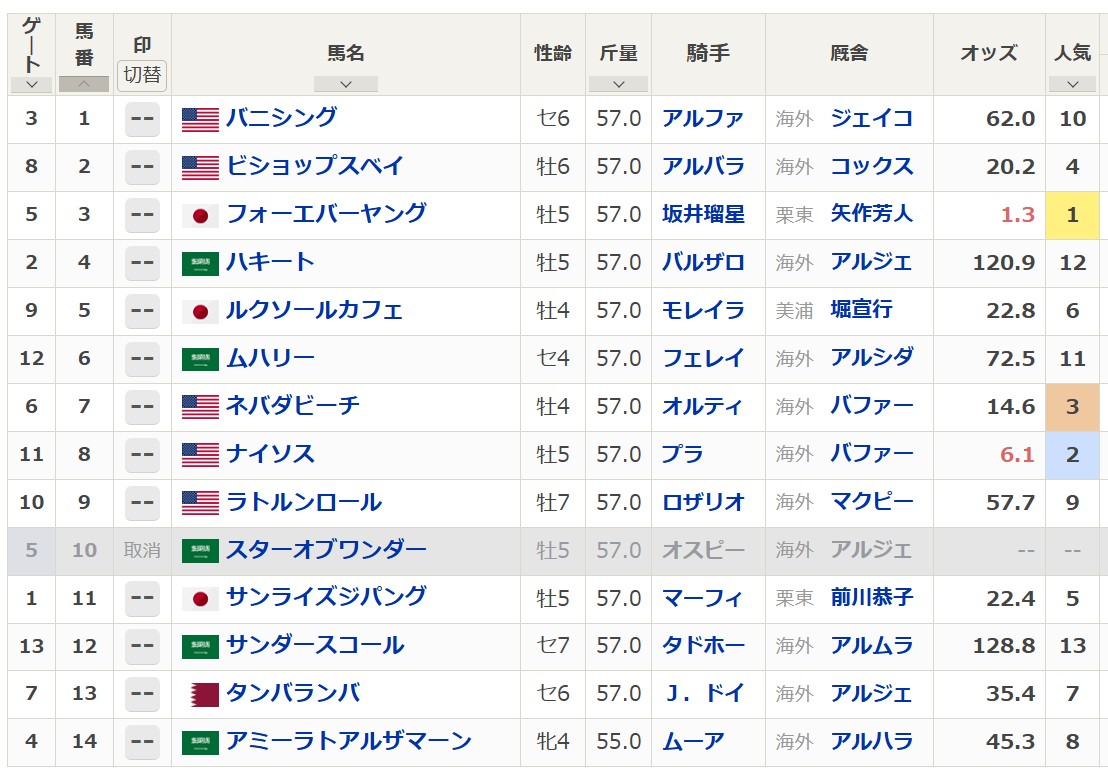This screenshot has height=768, width=1108.
Task: Open jockey page for 坂井瑠星
Action: [703, 215]
